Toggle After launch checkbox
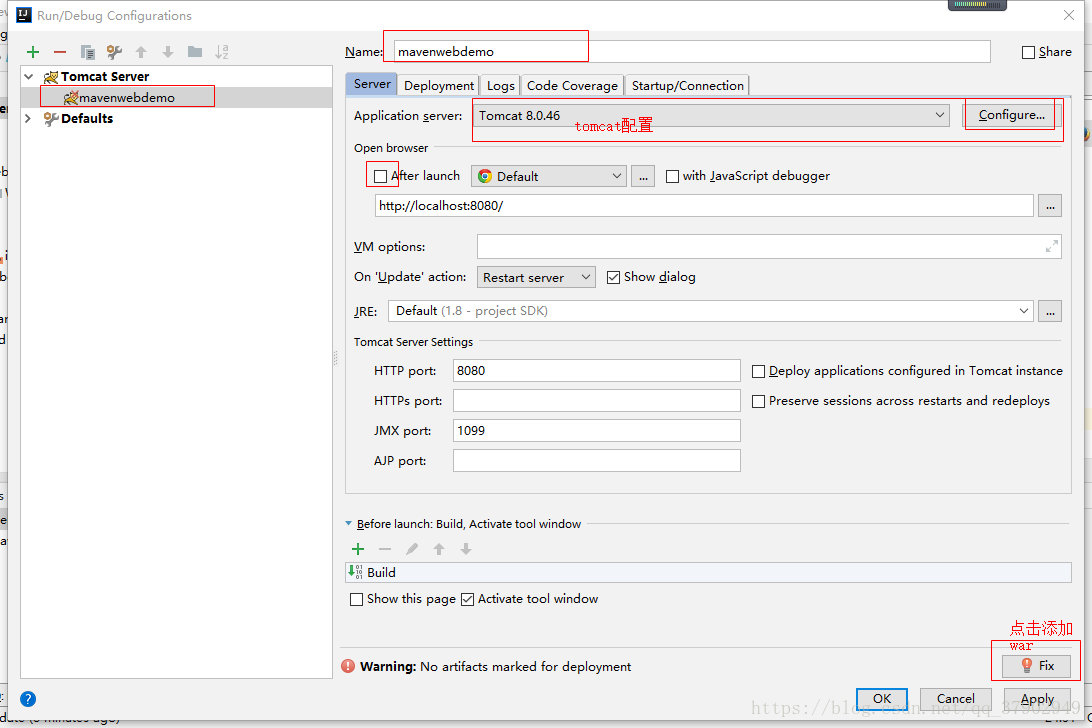 tap(380, 176)
